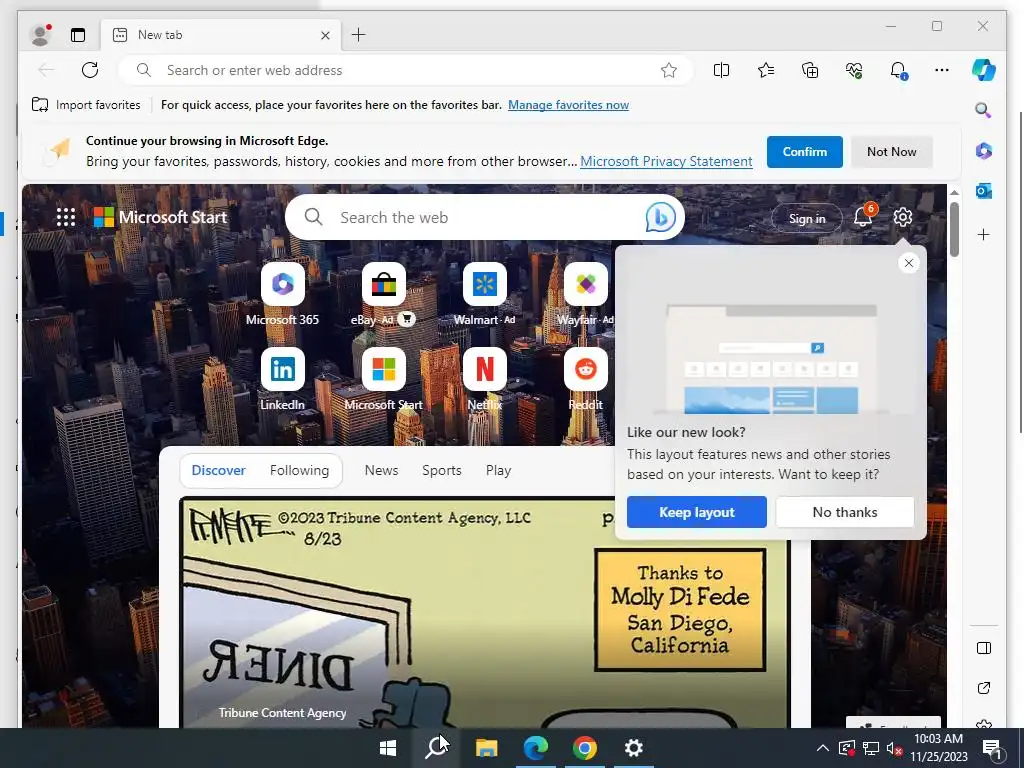Image resolution: width=1024 pixels, height=768 pixels.
Task: Click the page vertical scrollbar thumb
Action: click(x=954, y=229)
